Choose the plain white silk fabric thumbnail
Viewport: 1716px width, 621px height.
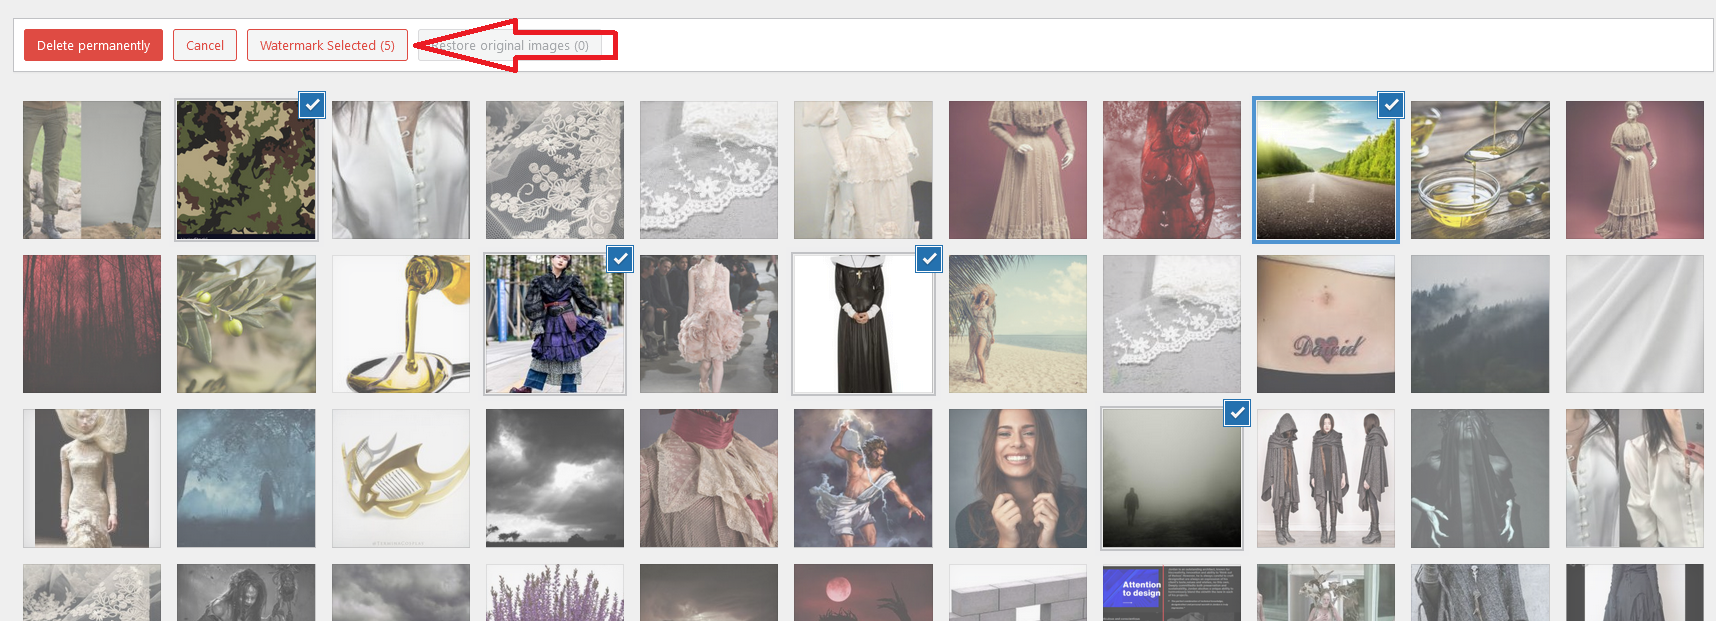[x=1635, y=324]
